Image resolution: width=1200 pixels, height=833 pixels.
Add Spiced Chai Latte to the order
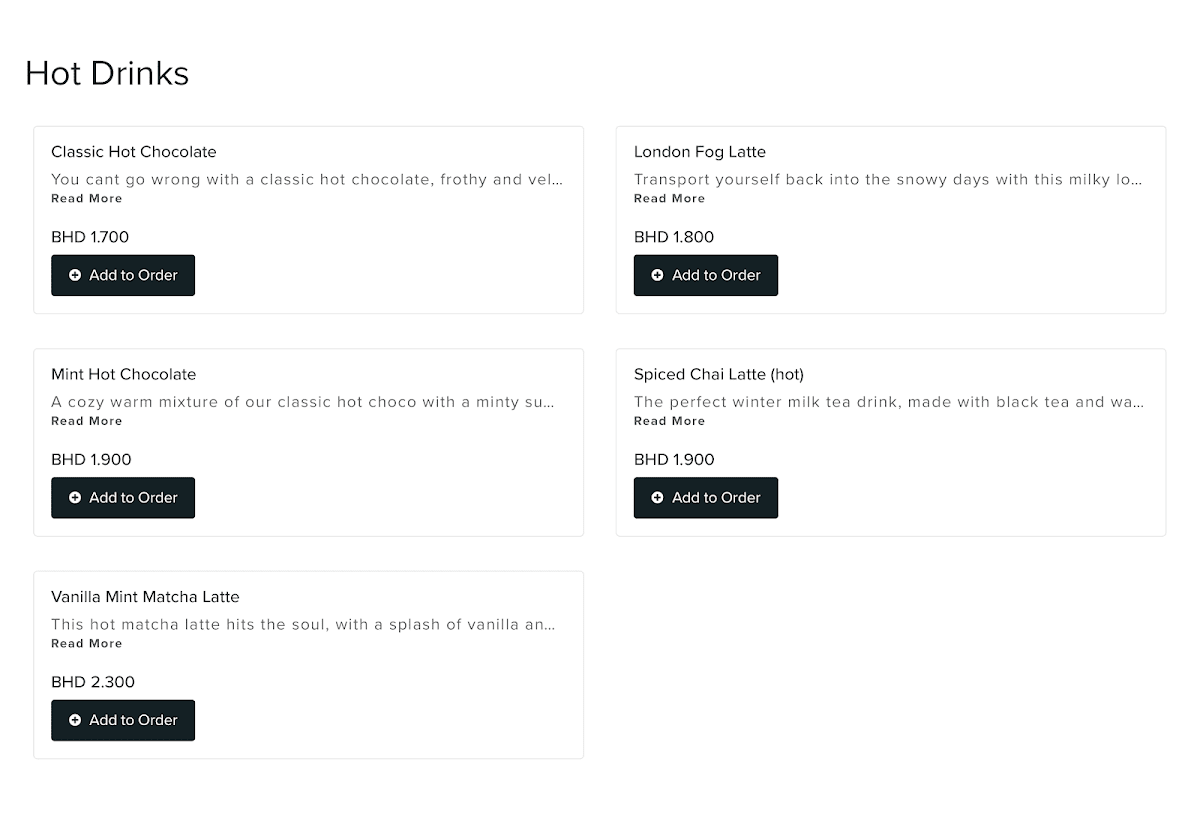(705, 498)
